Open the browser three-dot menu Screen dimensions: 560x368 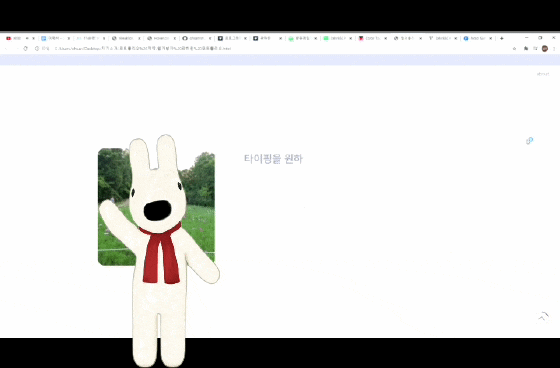click(x=554, y=49)
